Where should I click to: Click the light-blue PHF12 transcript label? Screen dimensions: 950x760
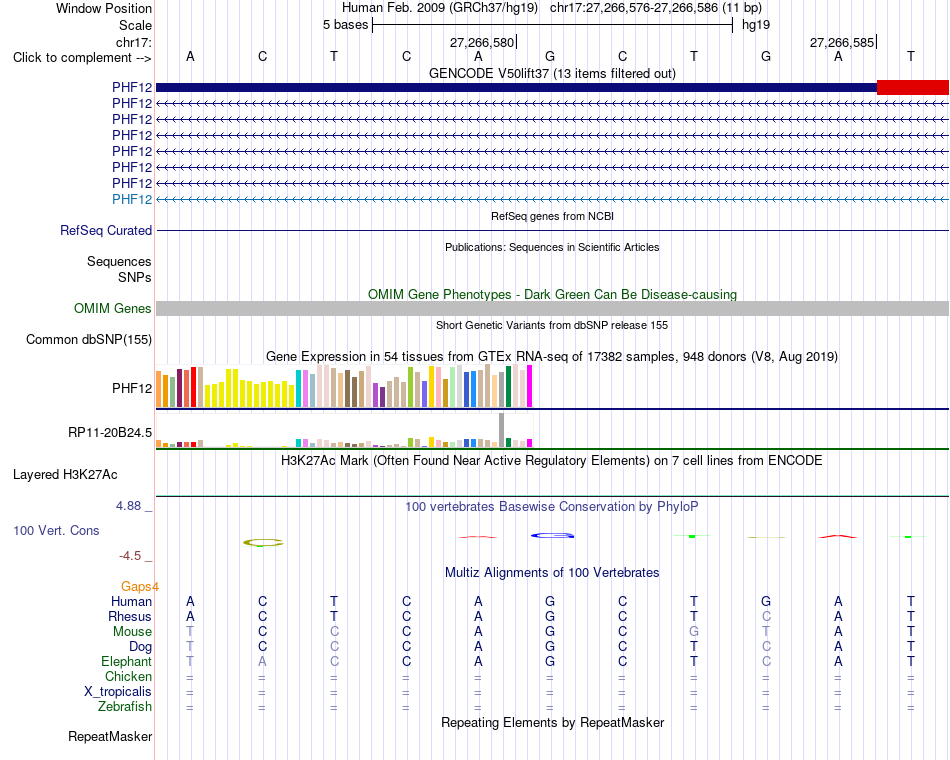[x=131, y=199]
